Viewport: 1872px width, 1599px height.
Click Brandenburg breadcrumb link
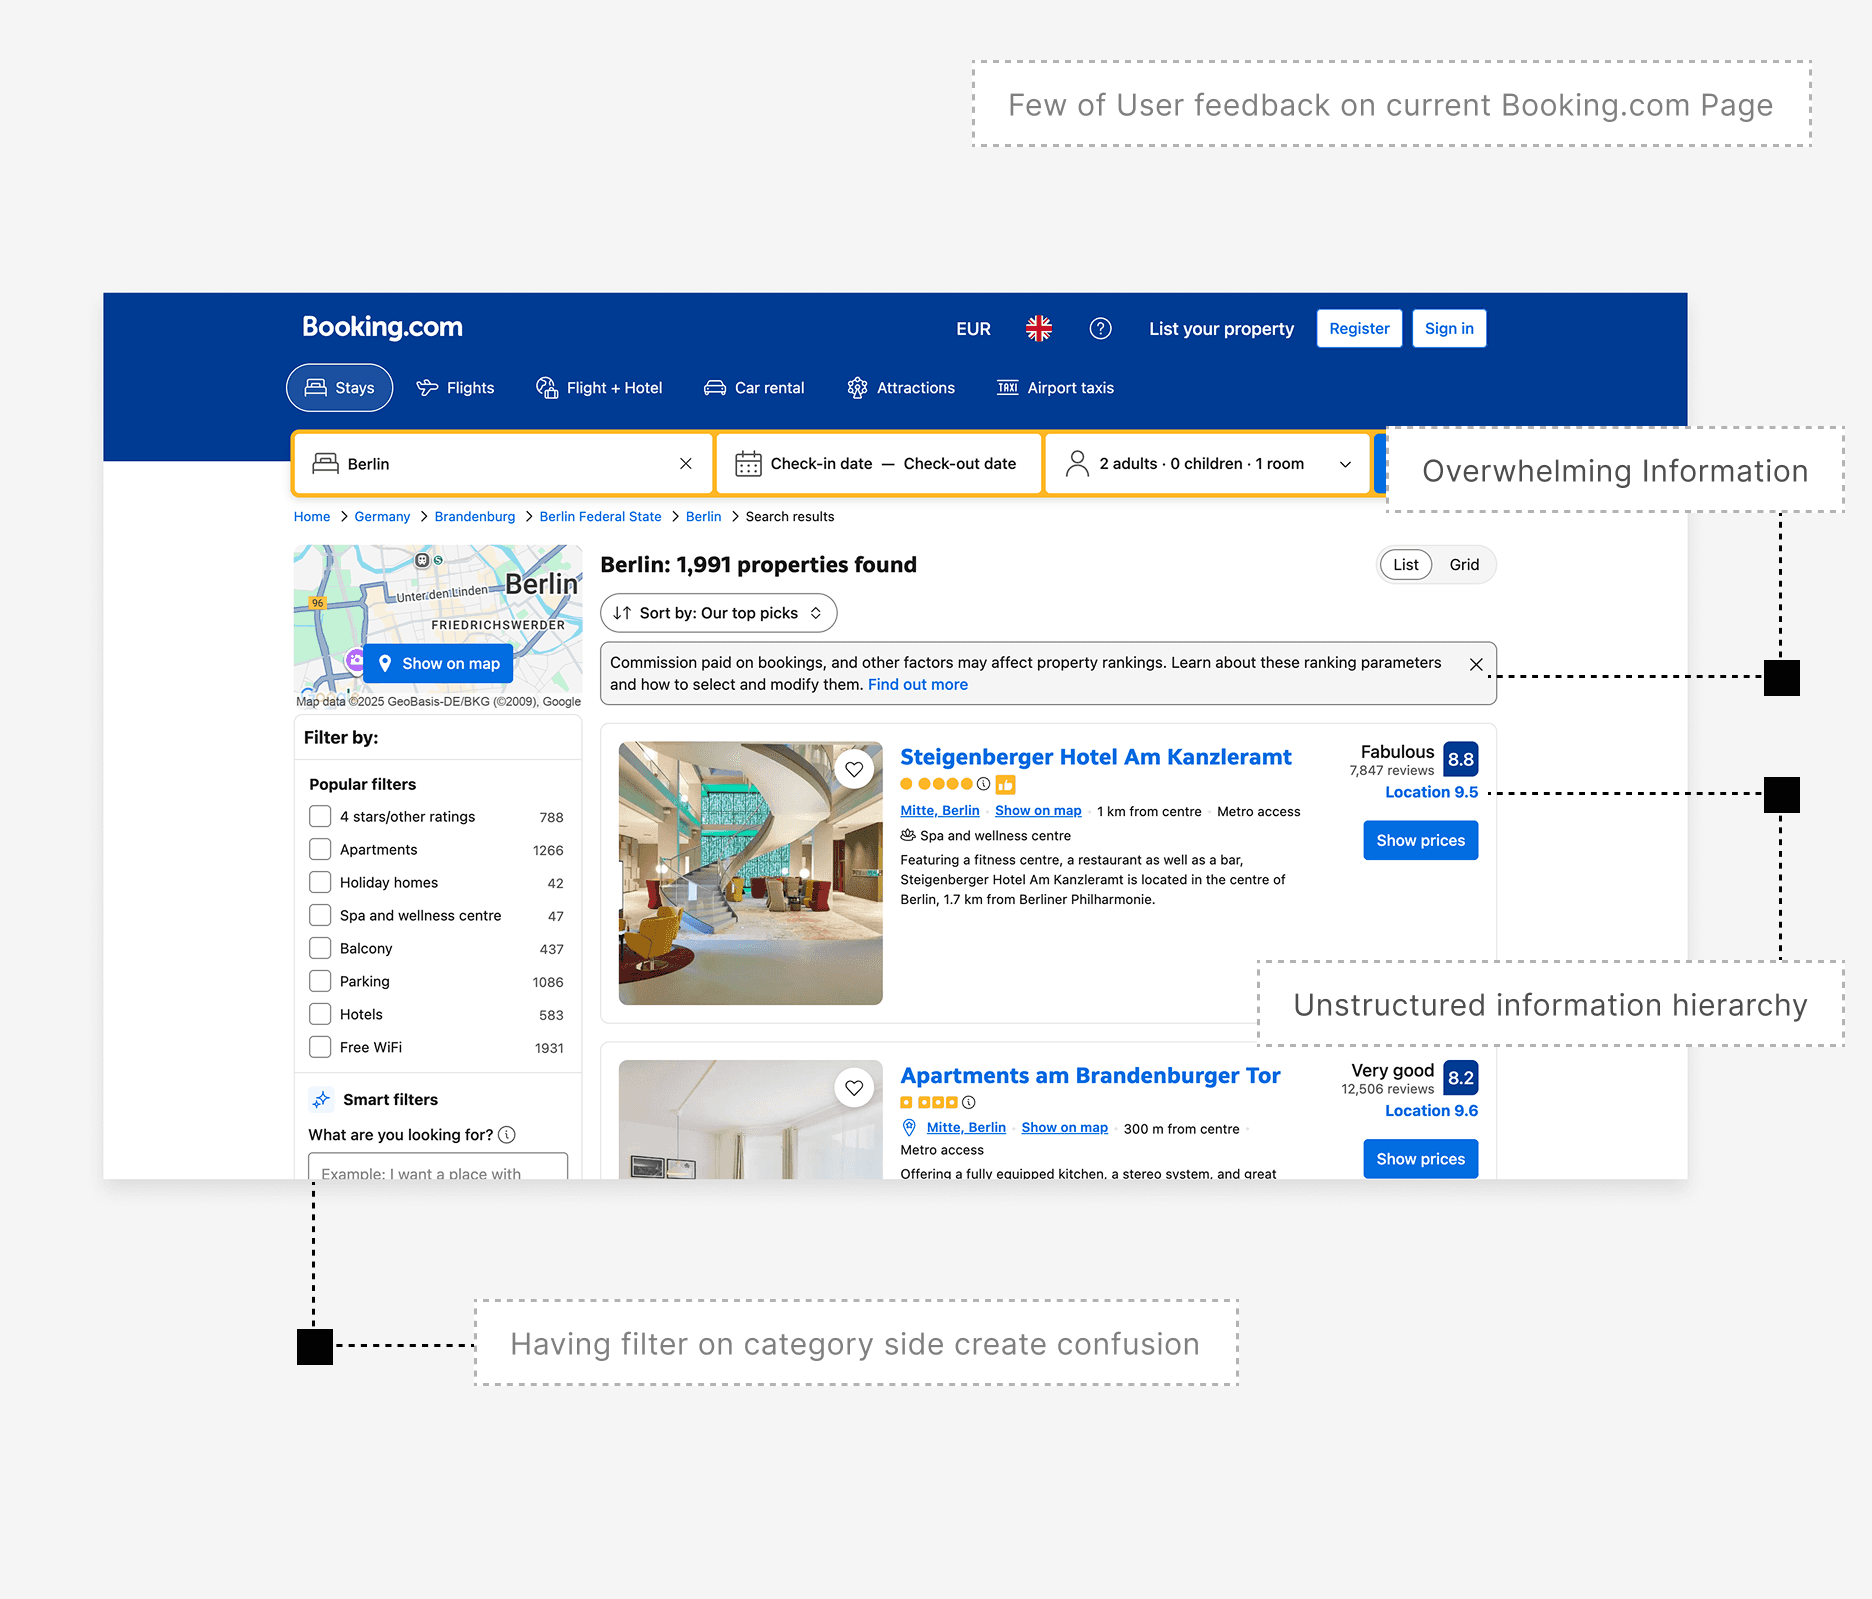[475, 517]
